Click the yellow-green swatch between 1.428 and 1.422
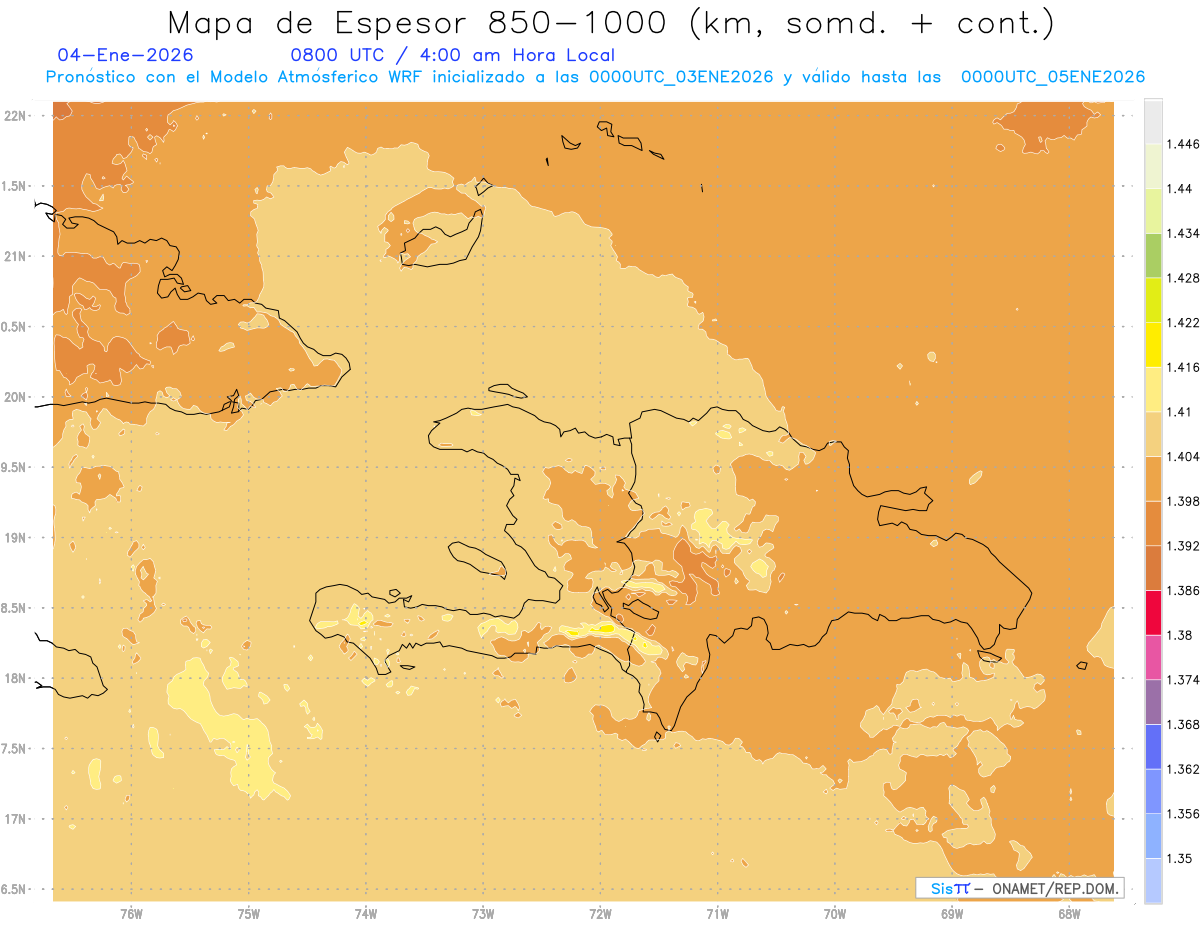This screenshot has width=1200, height=927. [x=1153, y=300]
